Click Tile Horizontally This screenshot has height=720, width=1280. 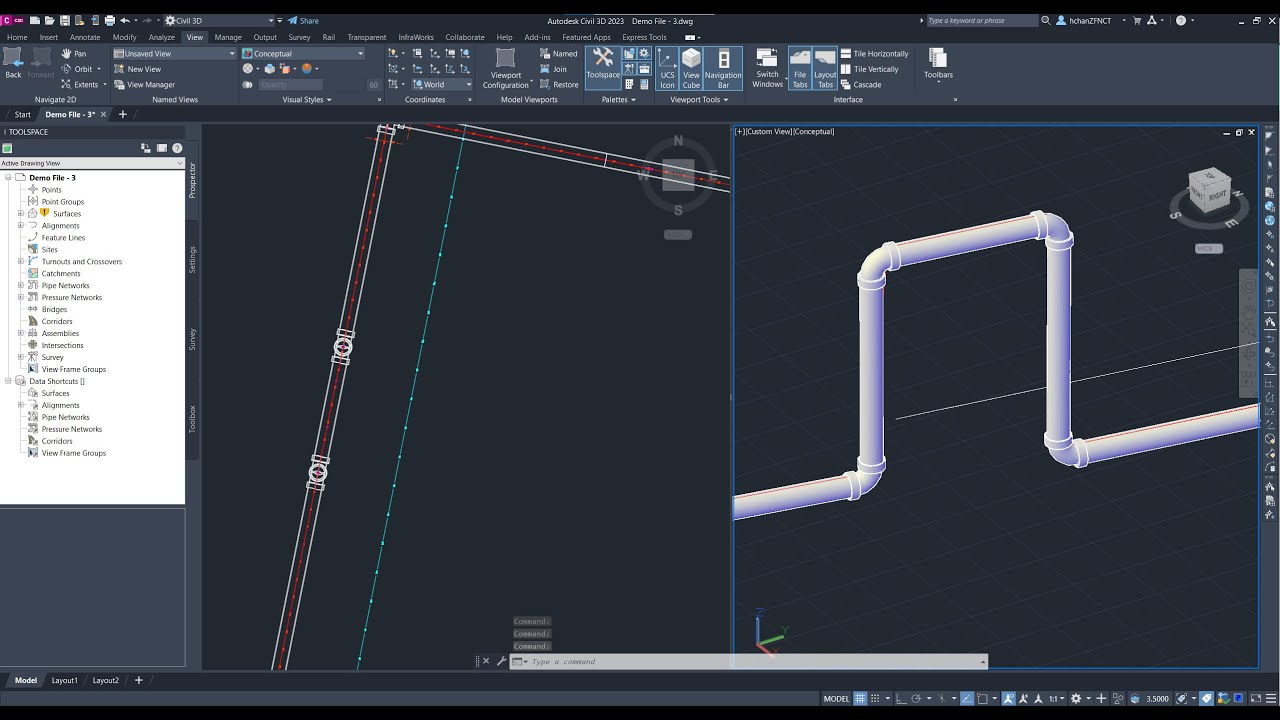874,54
